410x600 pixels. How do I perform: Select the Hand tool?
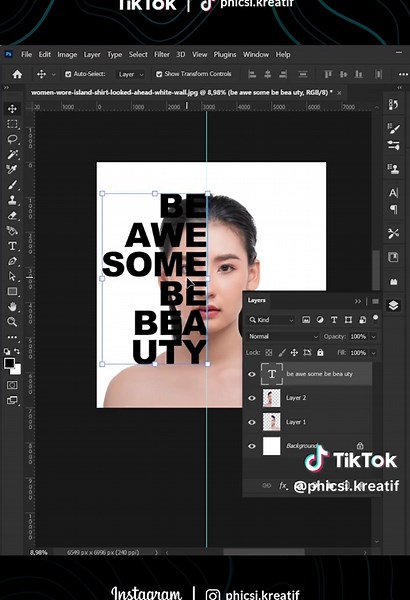click(x=12, y=307)
